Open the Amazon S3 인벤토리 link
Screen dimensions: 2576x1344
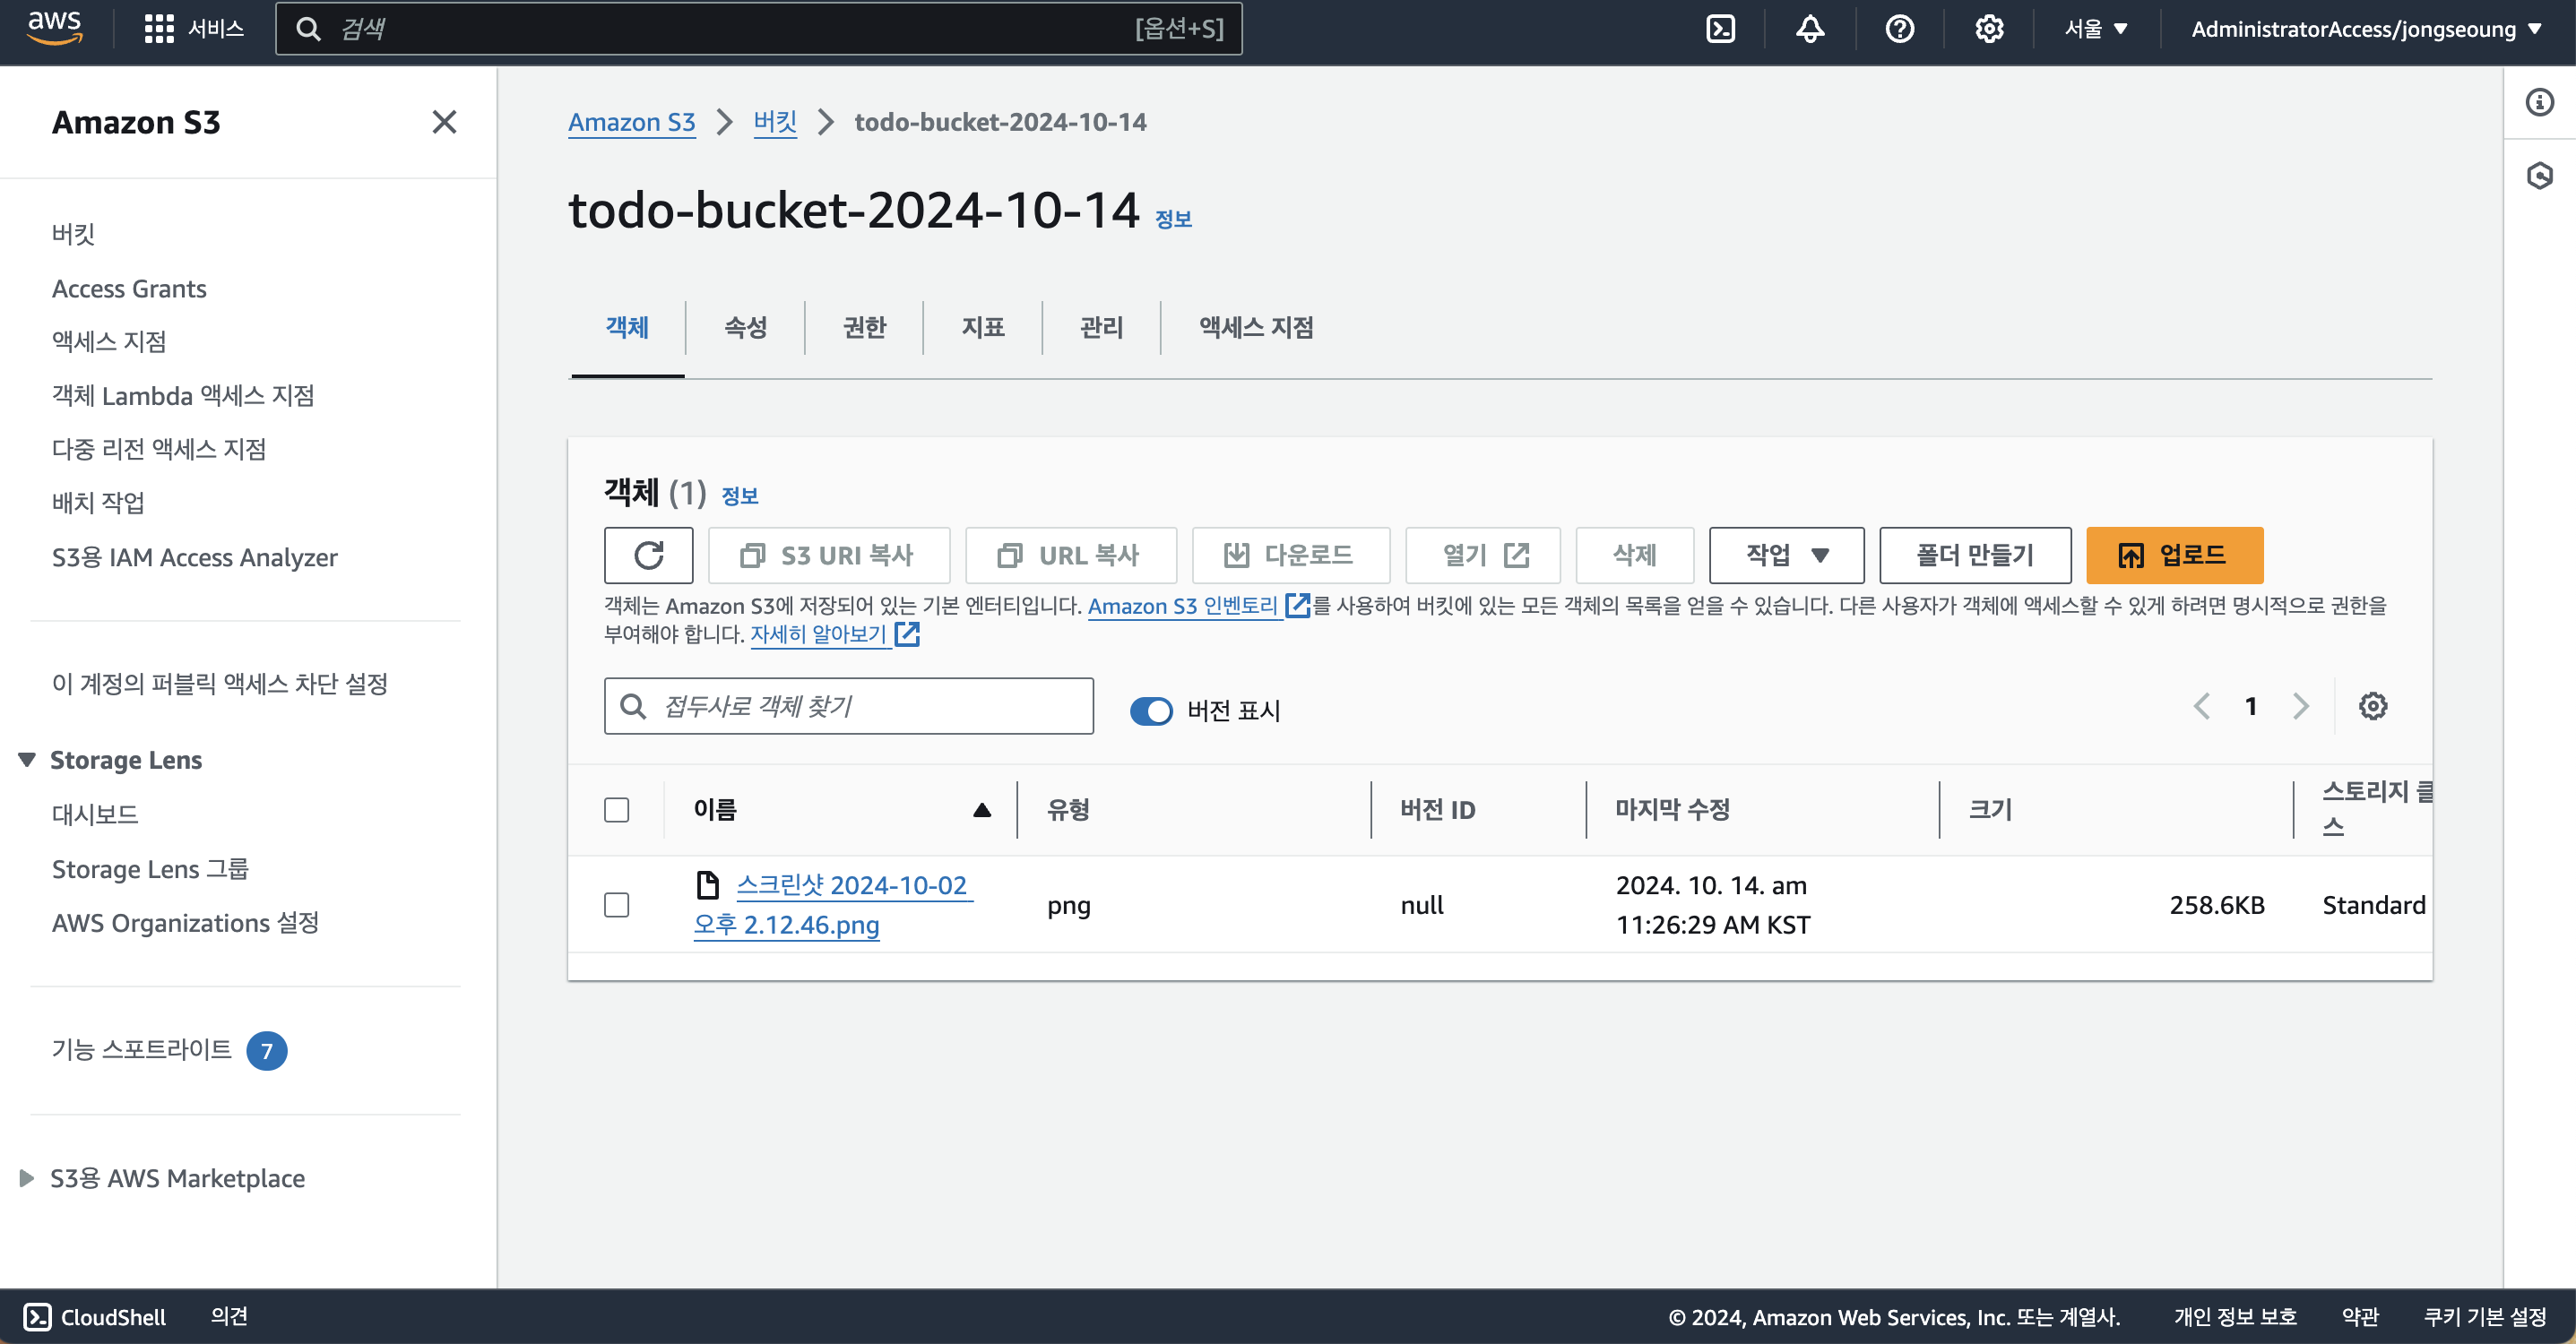click(1198, 606)
